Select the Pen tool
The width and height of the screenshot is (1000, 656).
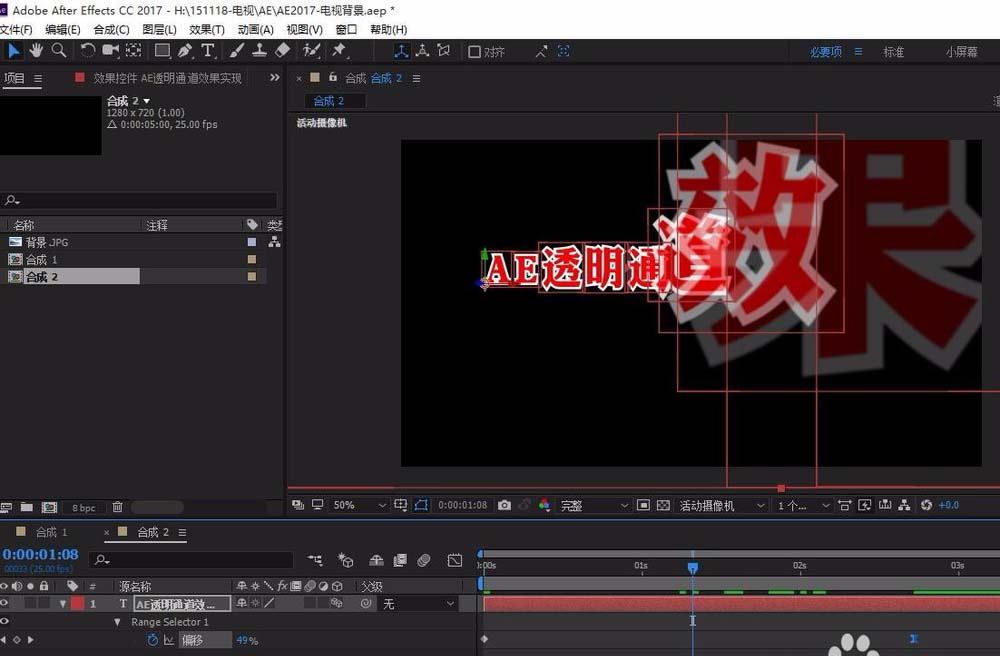pos(184,49)
